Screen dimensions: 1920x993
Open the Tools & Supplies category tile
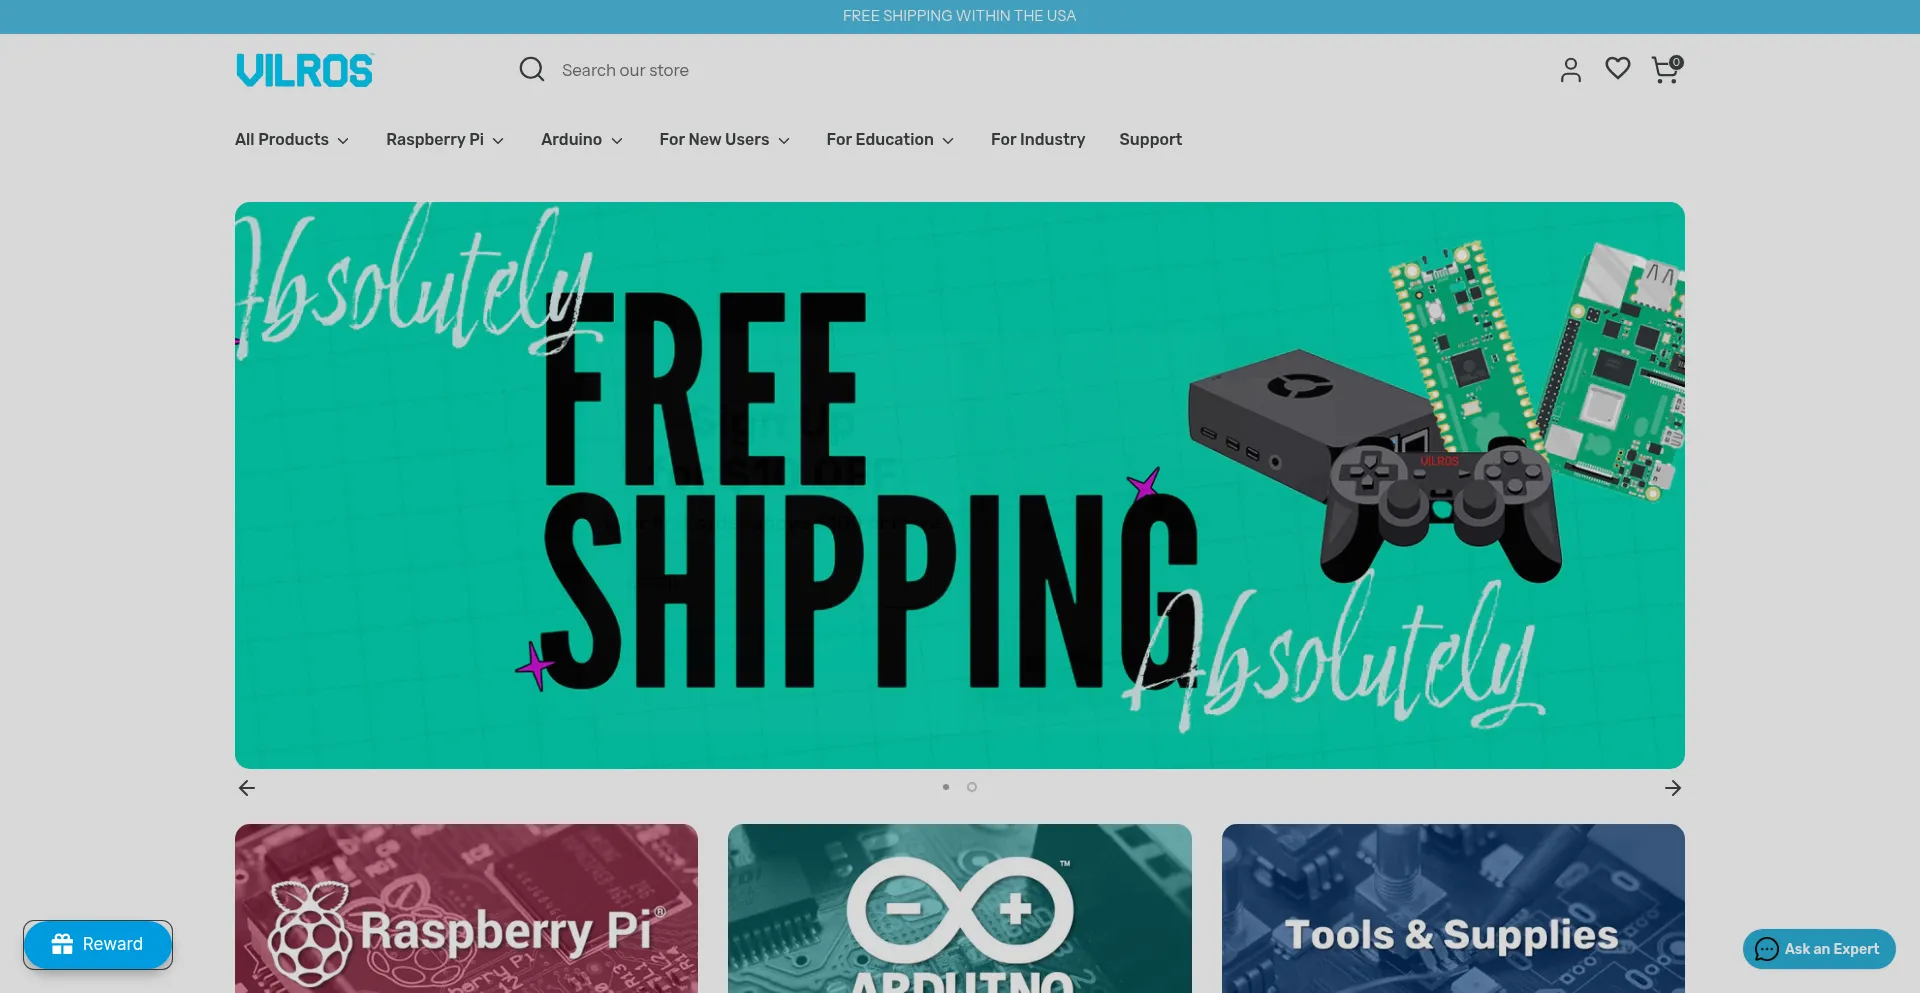pyautogui.click(x=1453, y=908)
